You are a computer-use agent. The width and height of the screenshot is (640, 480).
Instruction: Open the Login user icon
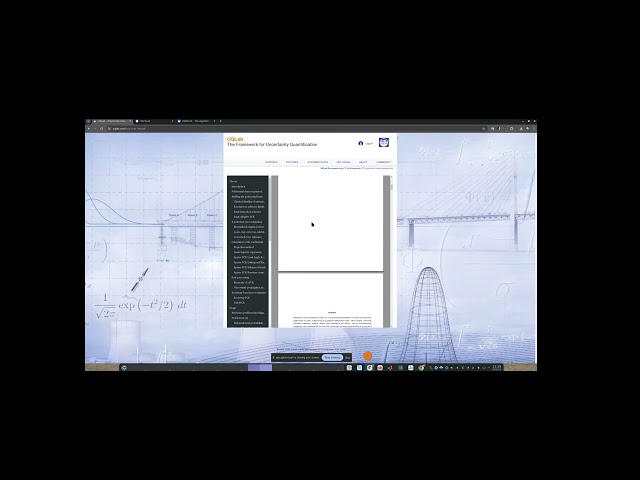point(360,143)
